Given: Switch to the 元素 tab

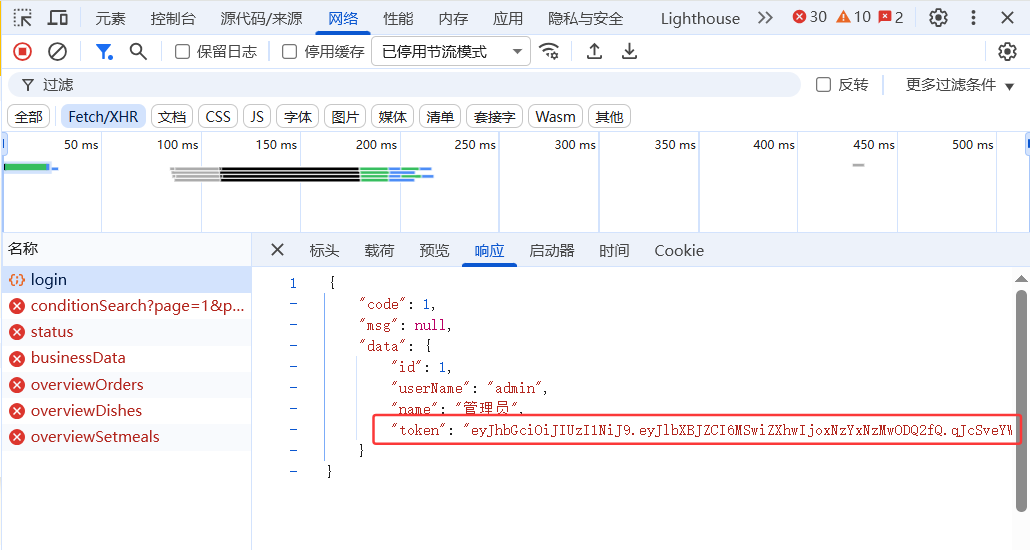Looking at the screenshot, I should [x=110, y=18].
